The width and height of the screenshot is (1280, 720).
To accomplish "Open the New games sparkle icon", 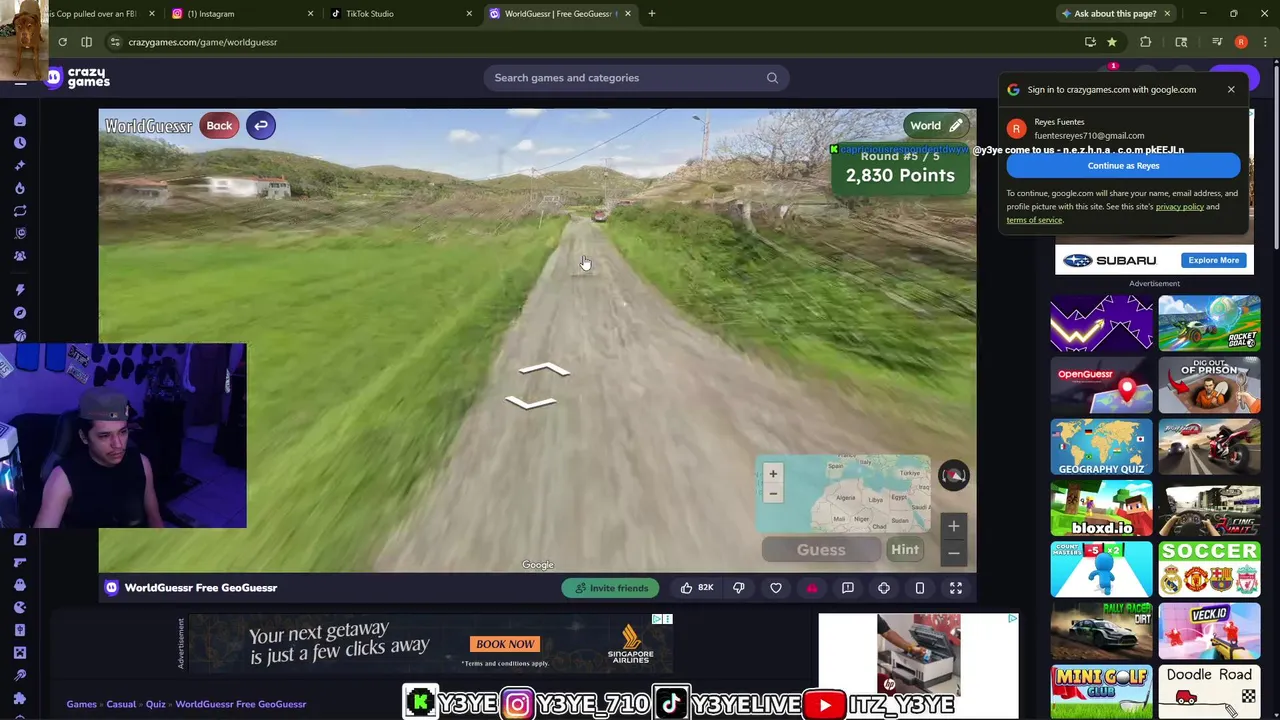I will click(19, 166).
